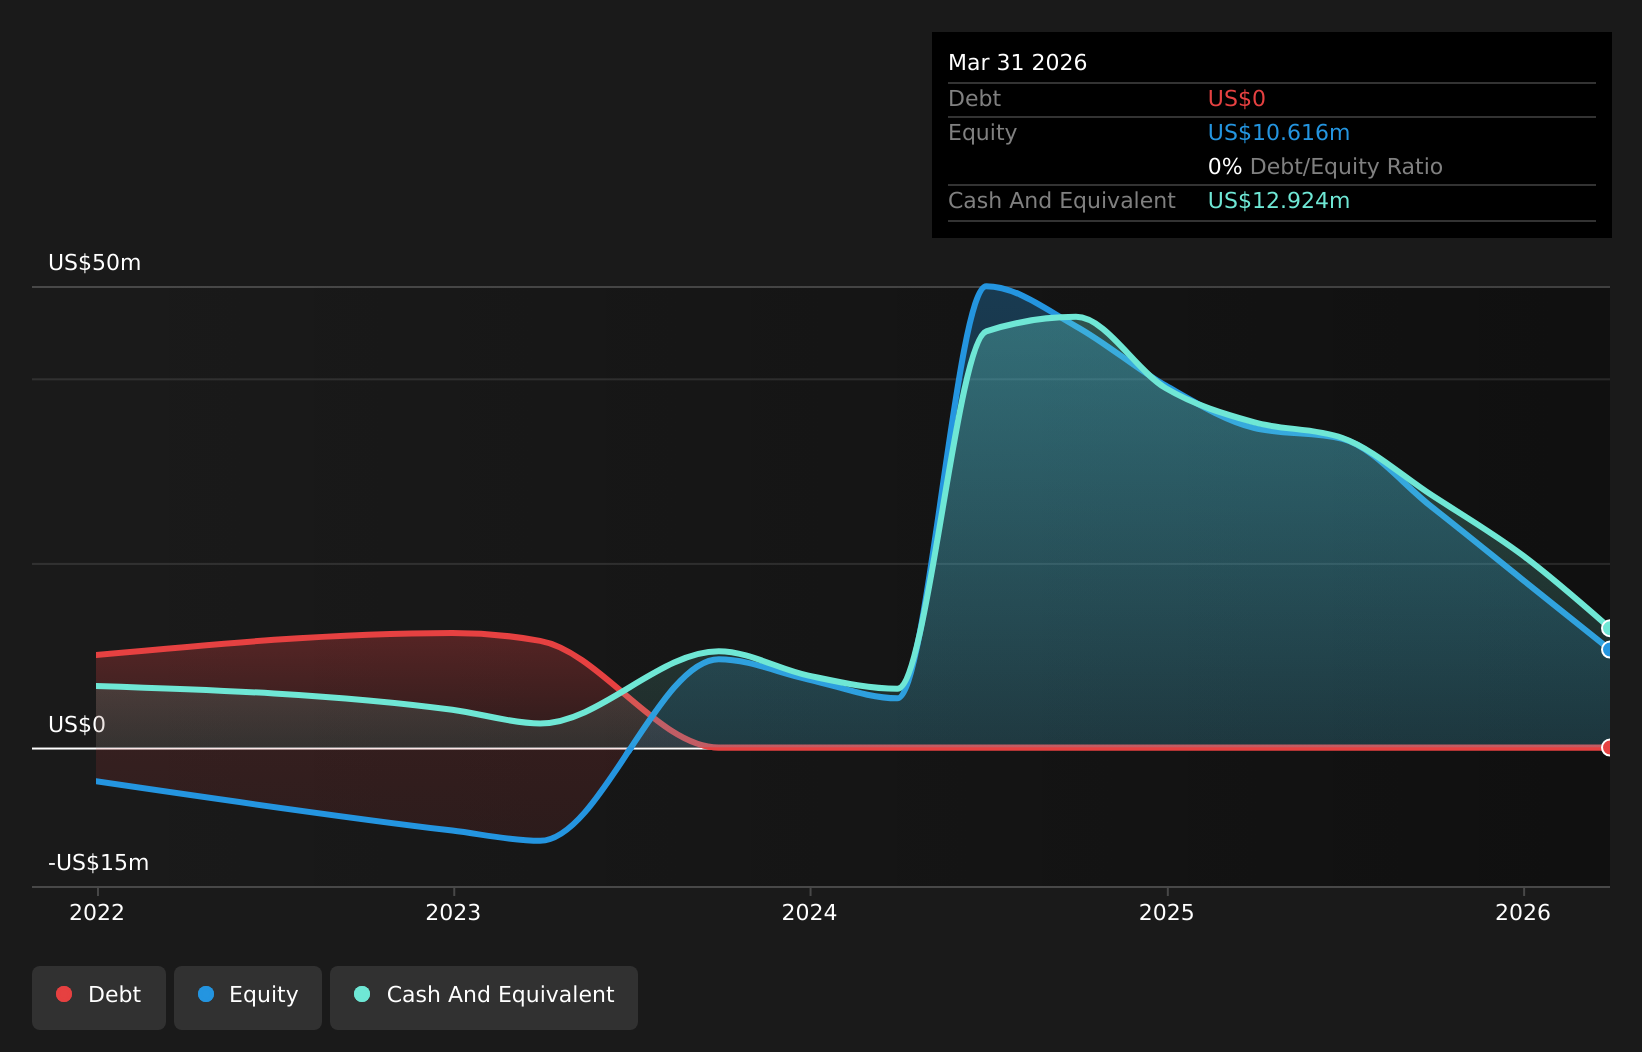Click the red Debt legend dot

(64, 994)
